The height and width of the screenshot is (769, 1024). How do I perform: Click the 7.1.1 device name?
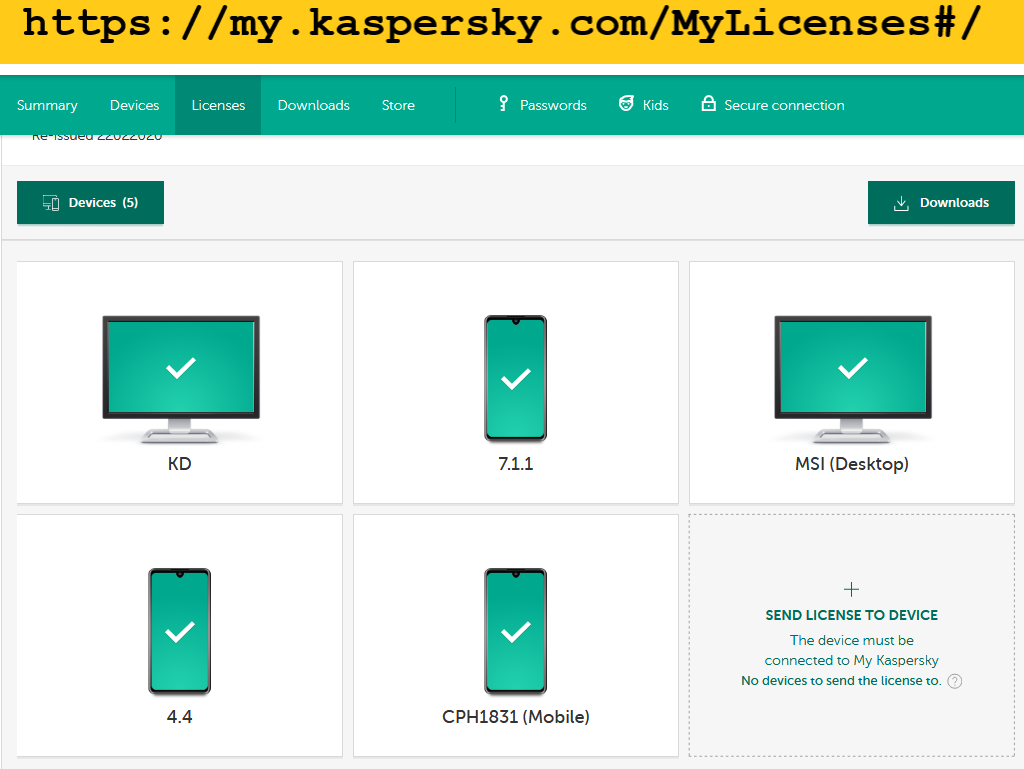(x=515, y=463)
